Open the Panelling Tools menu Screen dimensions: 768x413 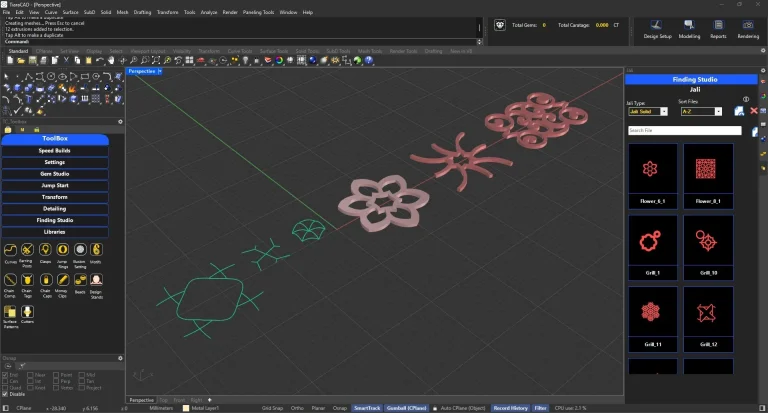tap(257, 12)
